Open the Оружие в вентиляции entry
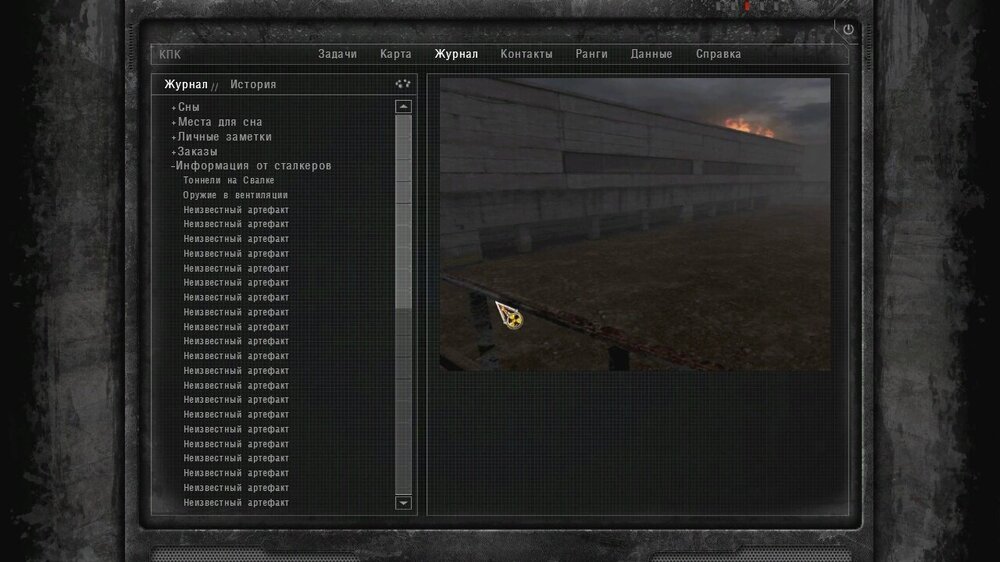Image resolution: width=1000 pixels, height=562 pixels. (235, 195)
